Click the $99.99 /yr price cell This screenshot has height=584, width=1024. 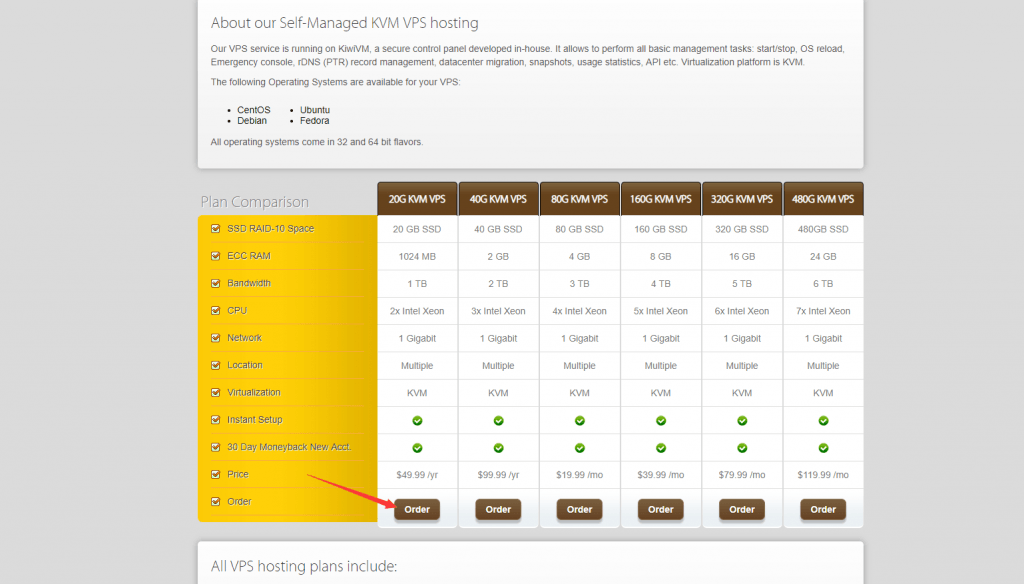(x=498, y=475)
